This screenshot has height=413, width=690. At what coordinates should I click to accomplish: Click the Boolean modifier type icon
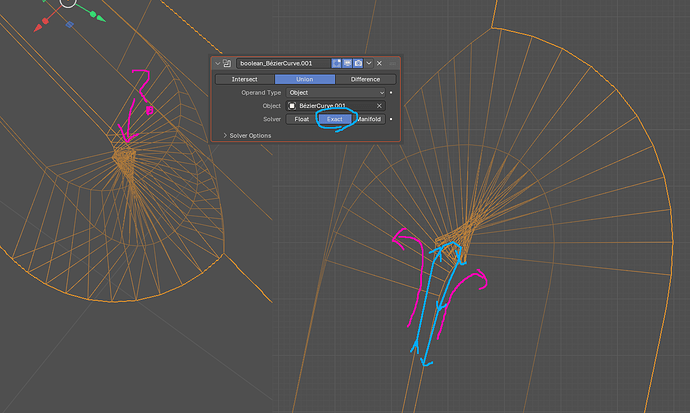click(x=227, y=63)
